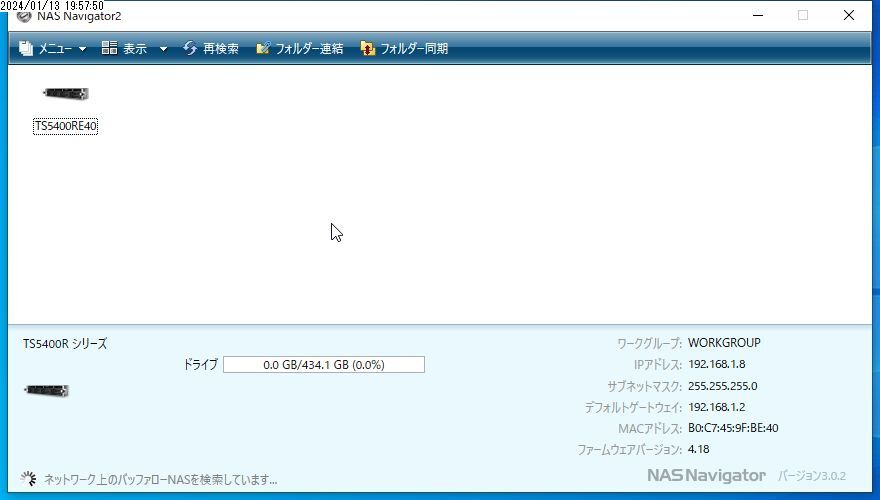Click the ネットワーク上のバッファローNAS status text

click(161, 480)
